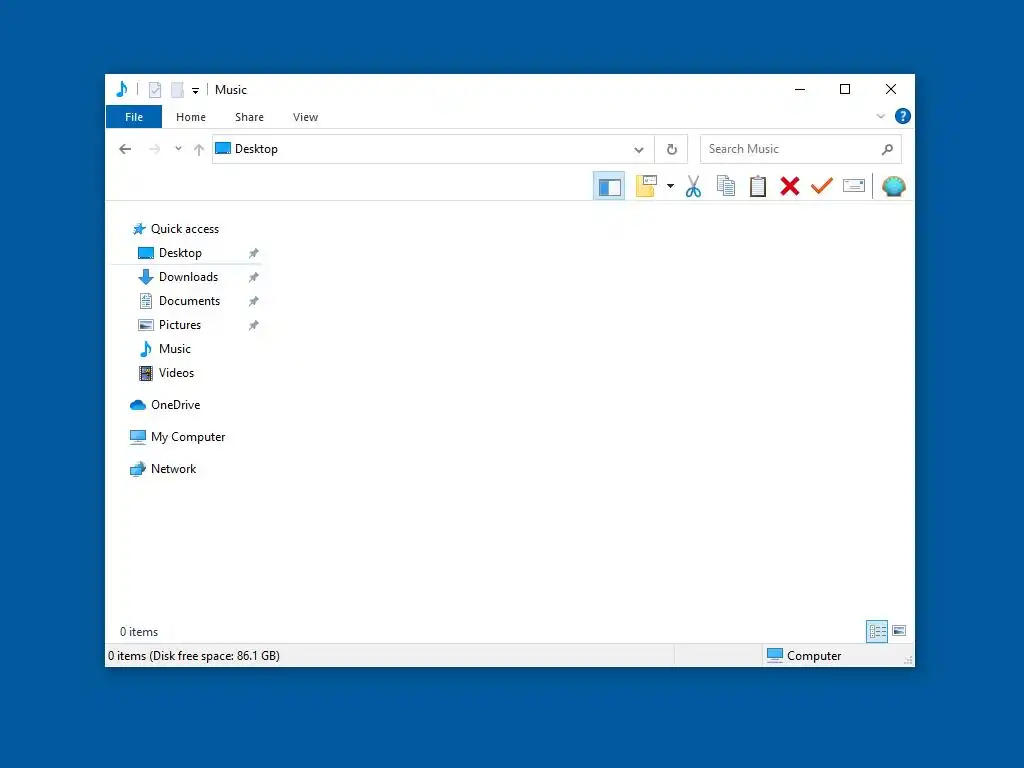Select My Computer in the navigation pane
The height and width of the screenshot is (768, 1024).
coord(188,437)
